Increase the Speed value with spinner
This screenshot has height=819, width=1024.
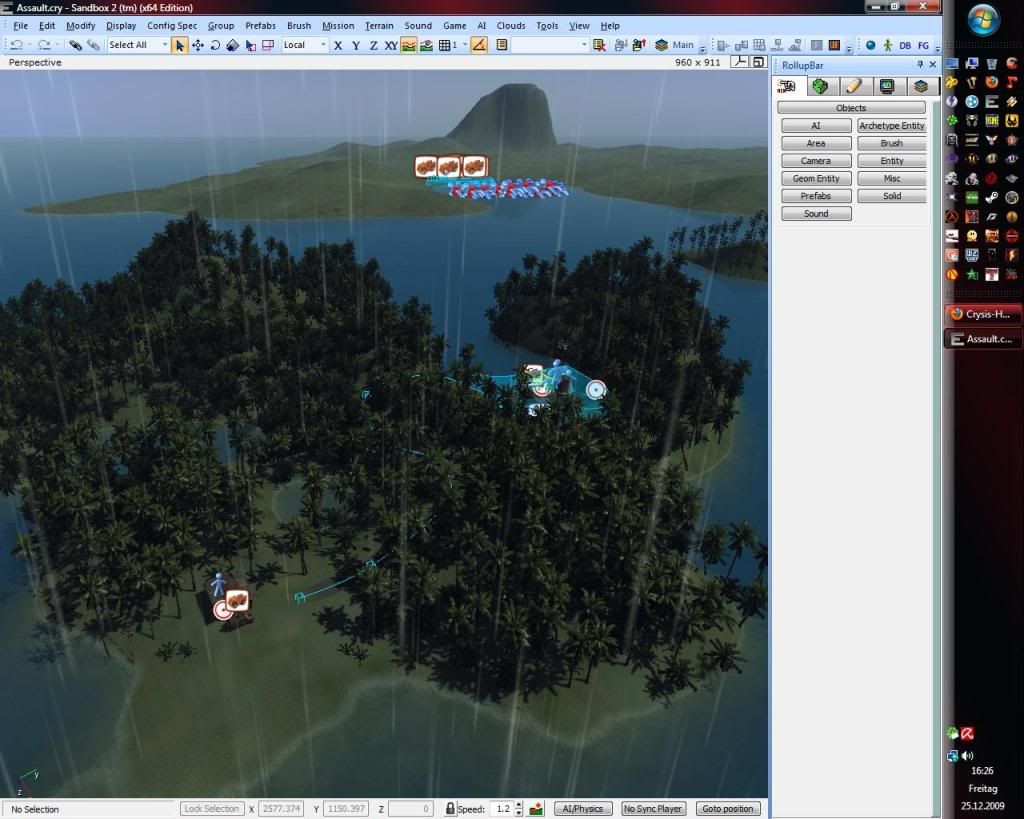pos(519,805)
